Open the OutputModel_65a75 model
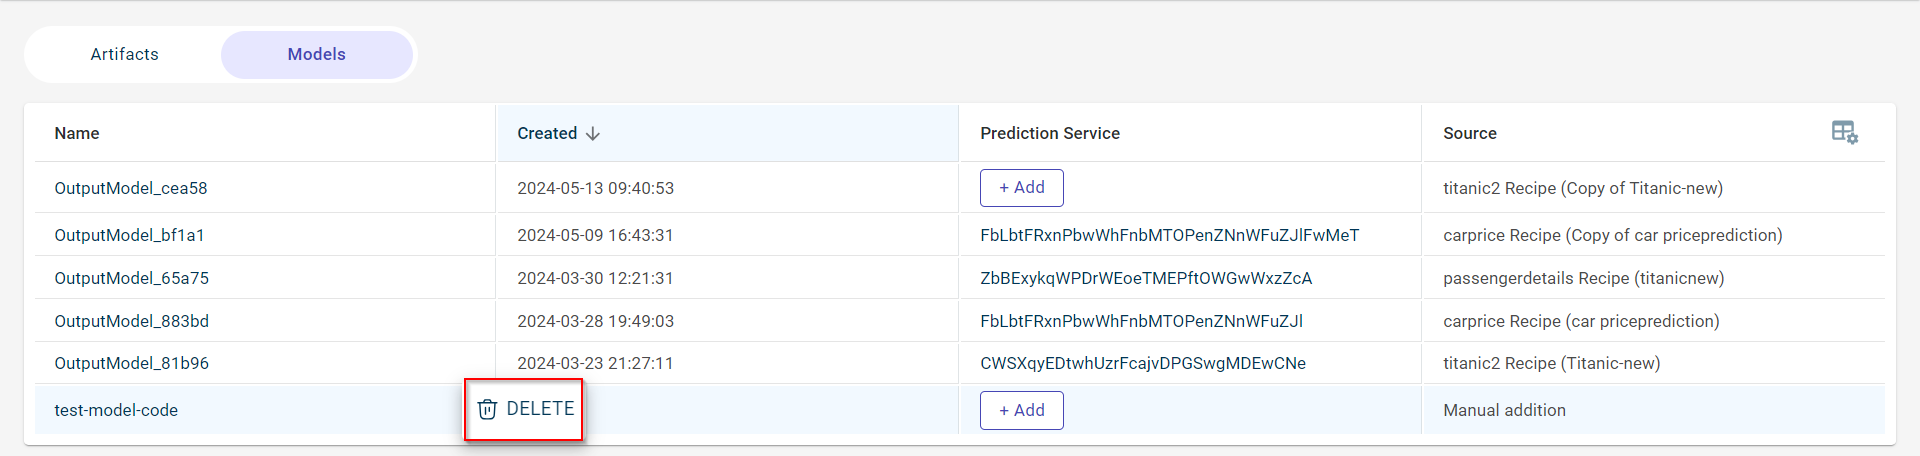The height and width of the screenshot is (456, 1920). point(131,278)
